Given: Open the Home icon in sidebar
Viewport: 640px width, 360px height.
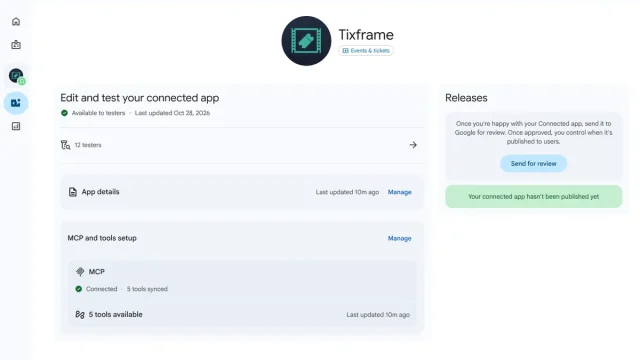Looking at the screenshot, I should (x=16, y=21).
